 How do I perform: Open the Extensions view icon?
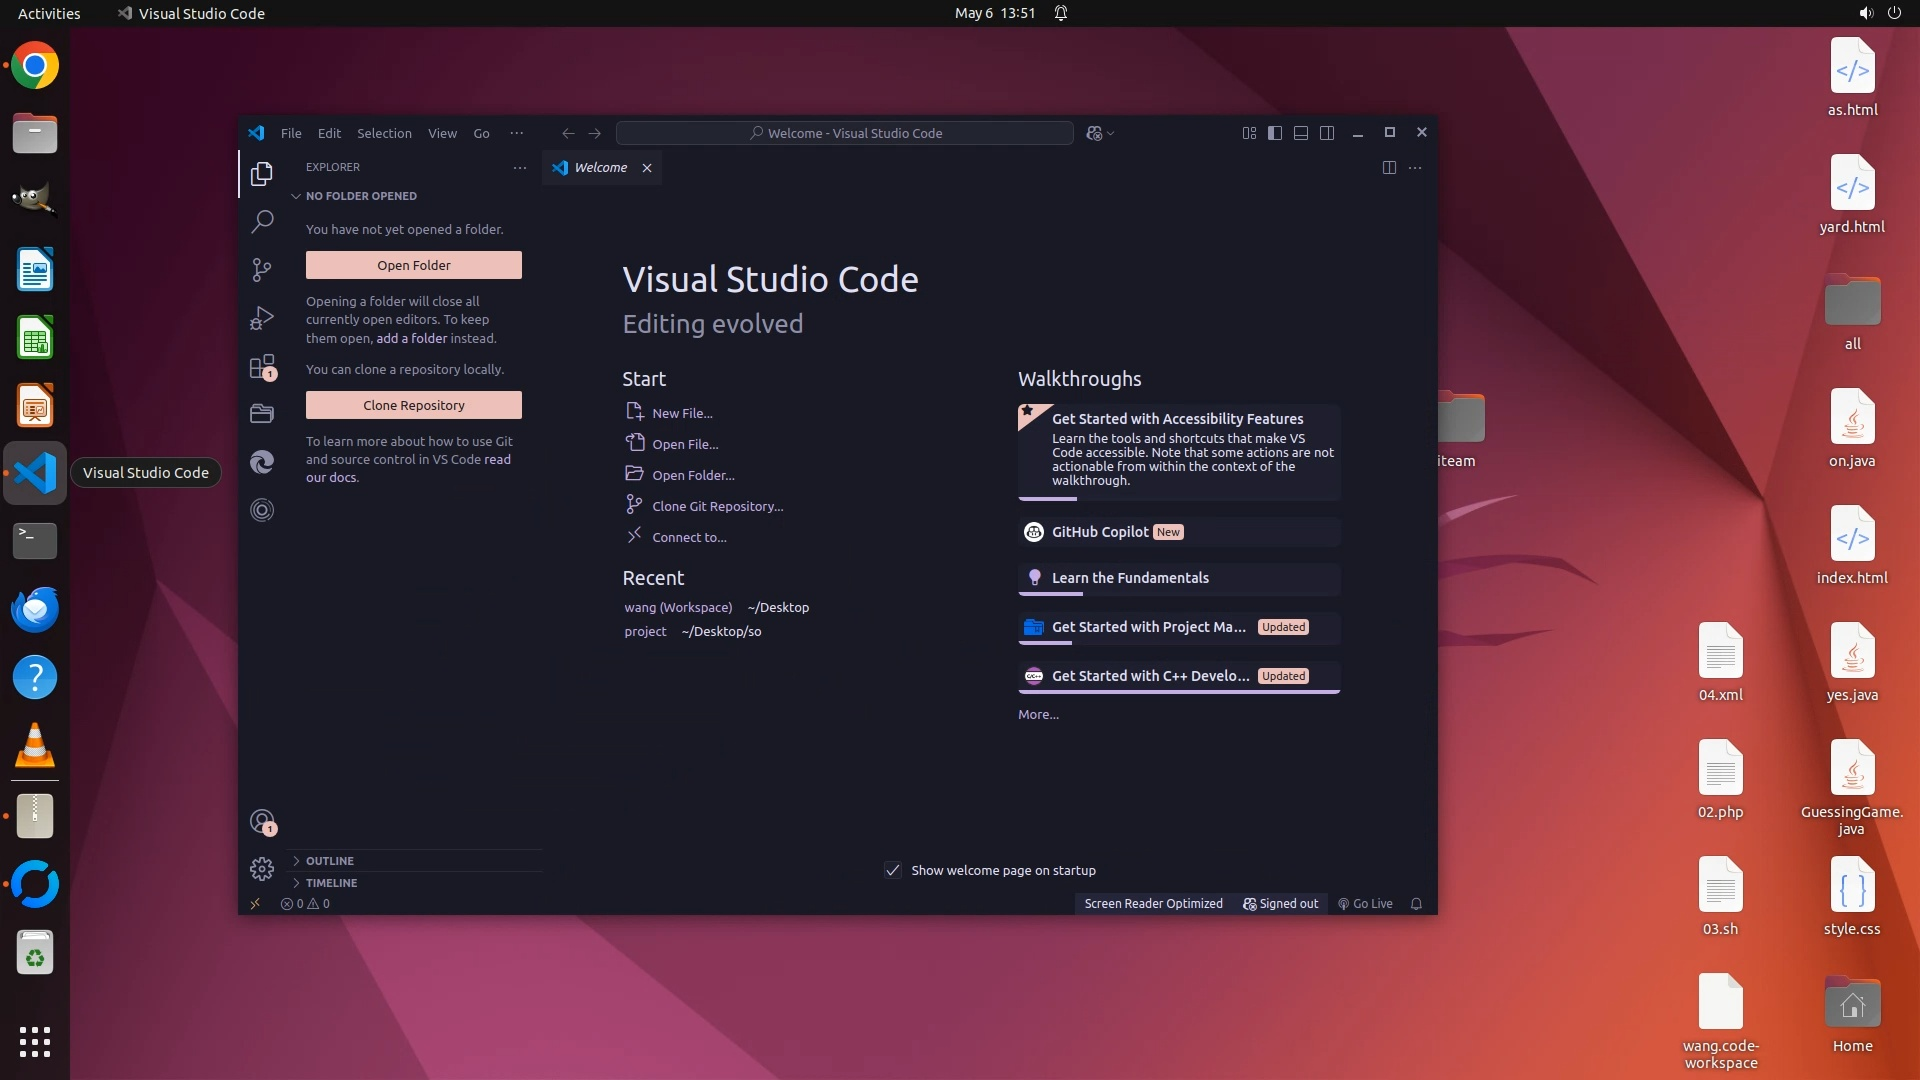tap(262, 367)
